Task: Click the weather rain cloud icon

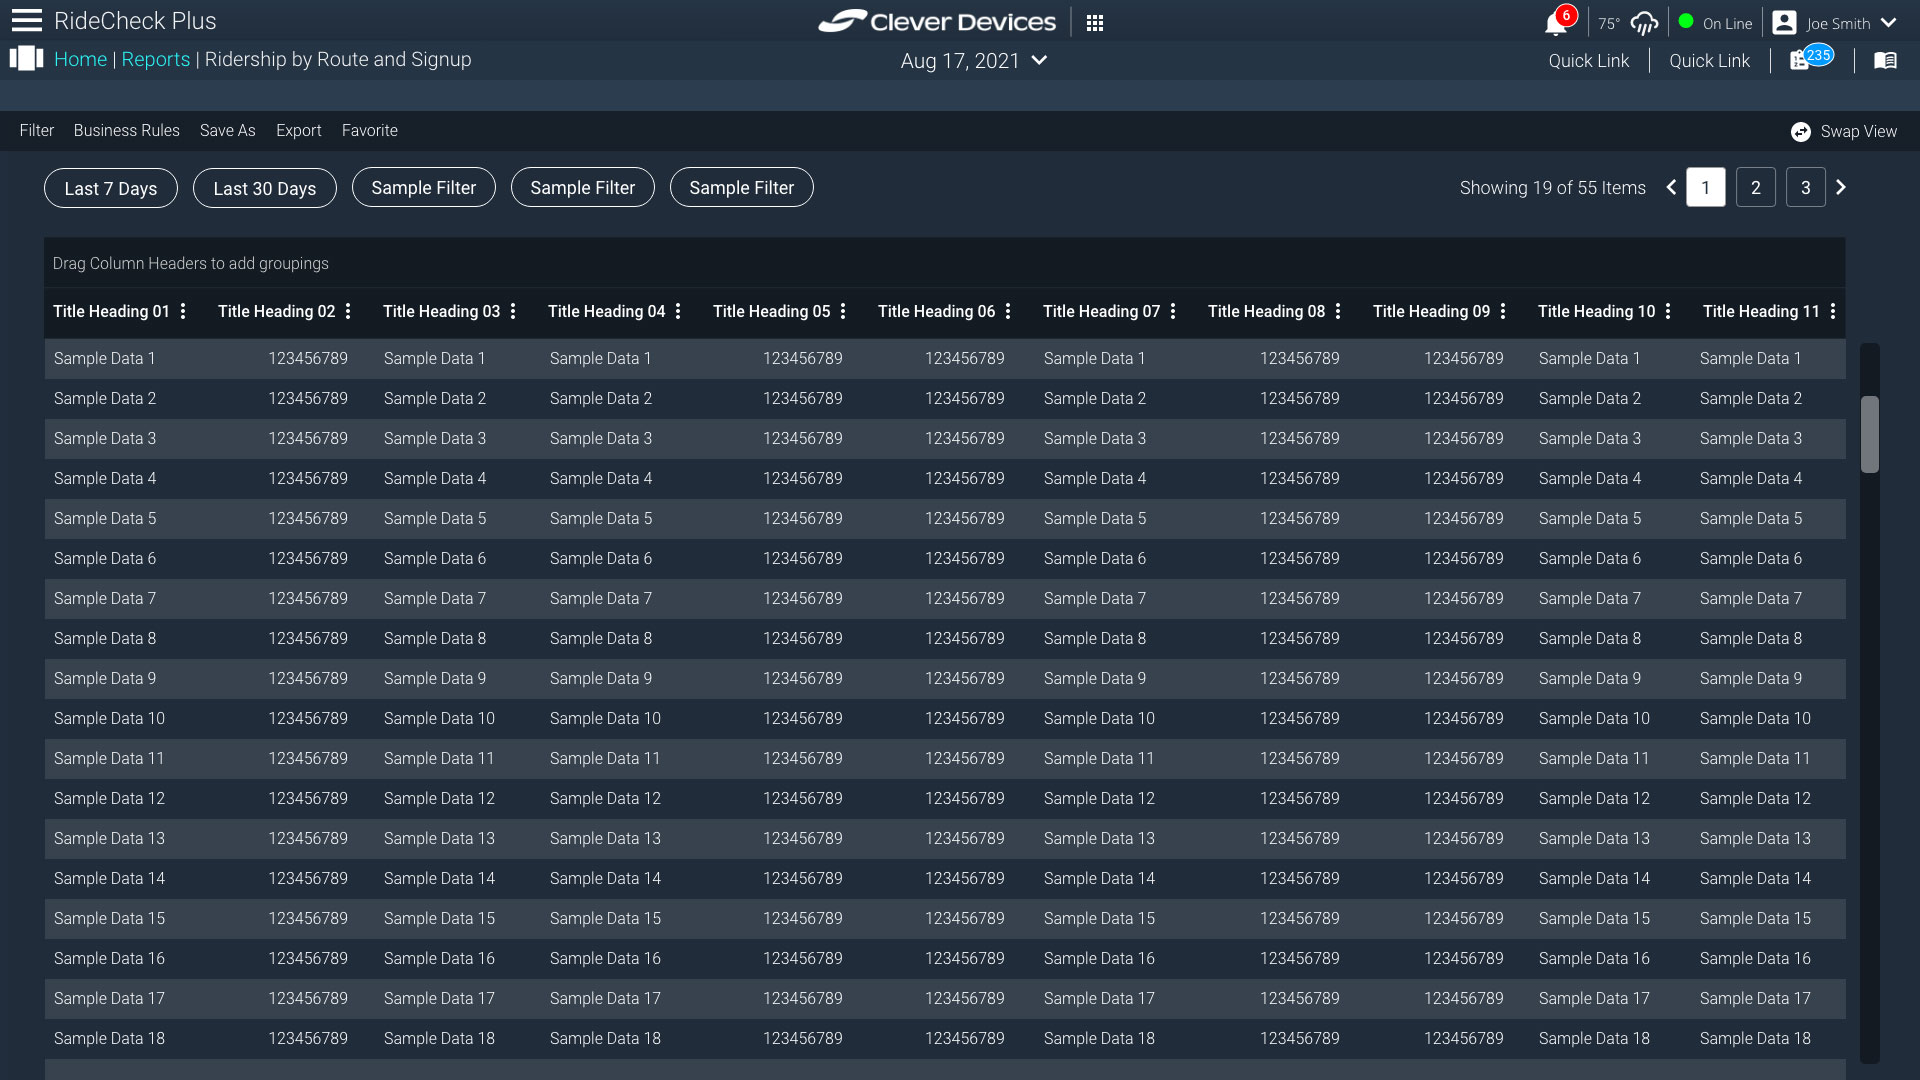Action: 1644,23
